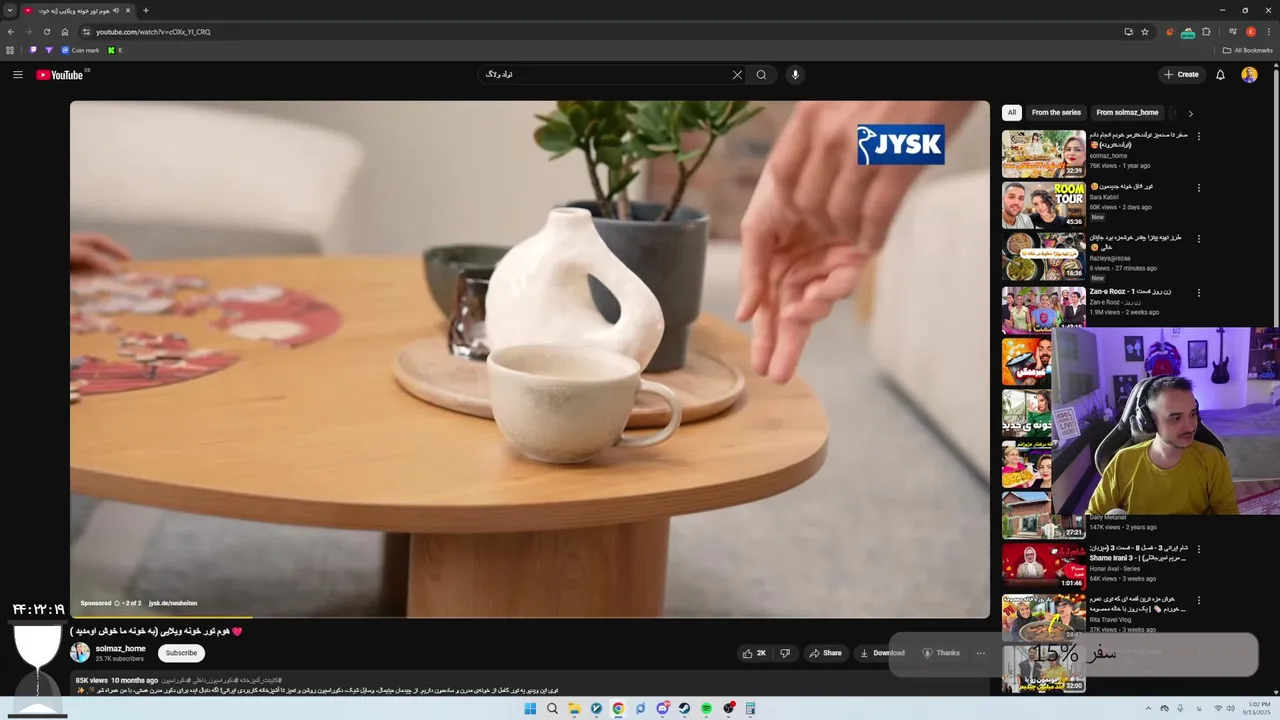This screenshot has height=720, width=1280.
Task: Open the Kick K bookmark
Action: tap(115, 50)
